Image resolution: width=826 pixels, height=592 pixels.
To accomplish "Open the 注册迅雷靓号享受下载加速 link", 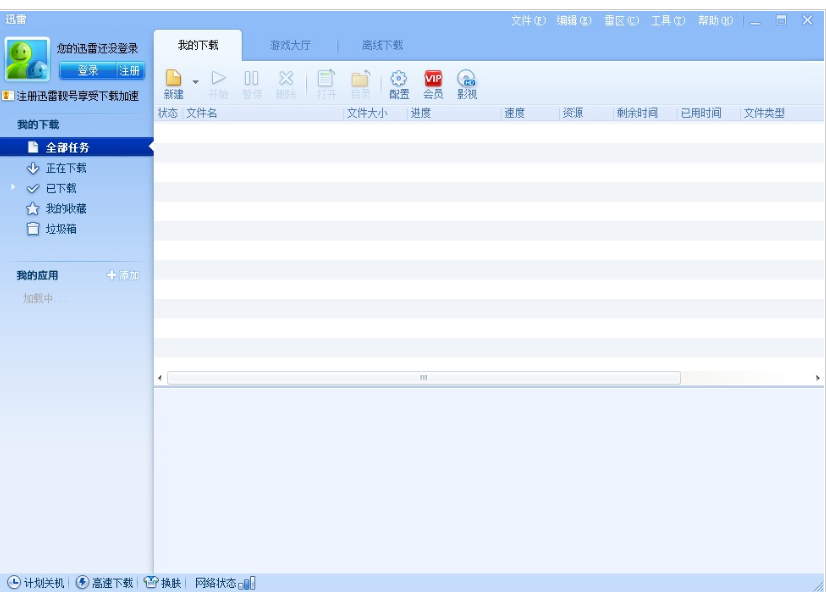I will click(77, 96).
